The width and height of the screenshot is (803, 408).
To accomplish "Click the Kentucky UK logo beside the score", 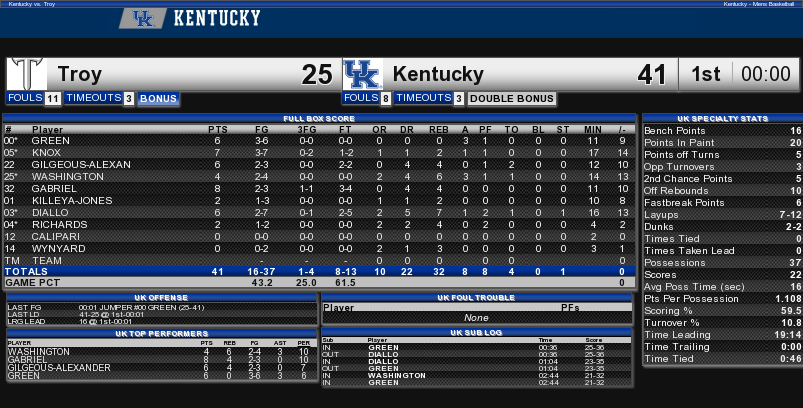I will pos(363,74).
